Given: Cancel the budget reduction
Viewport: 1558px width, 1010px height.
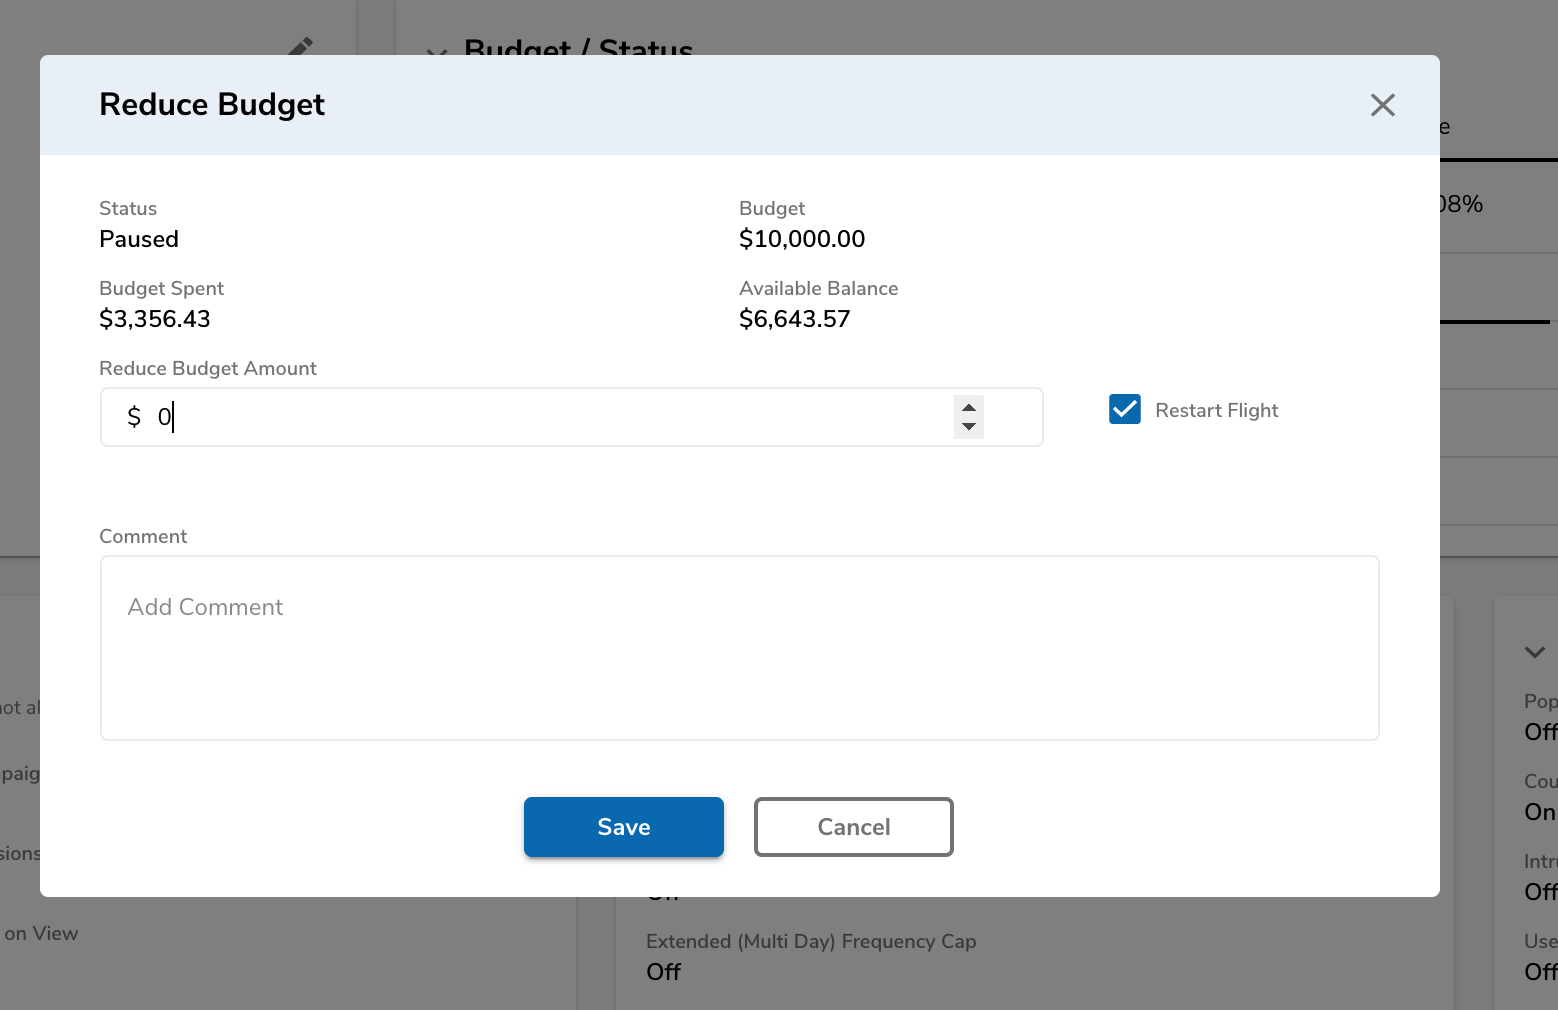Looking at the screenshot, I should (853, 827).
